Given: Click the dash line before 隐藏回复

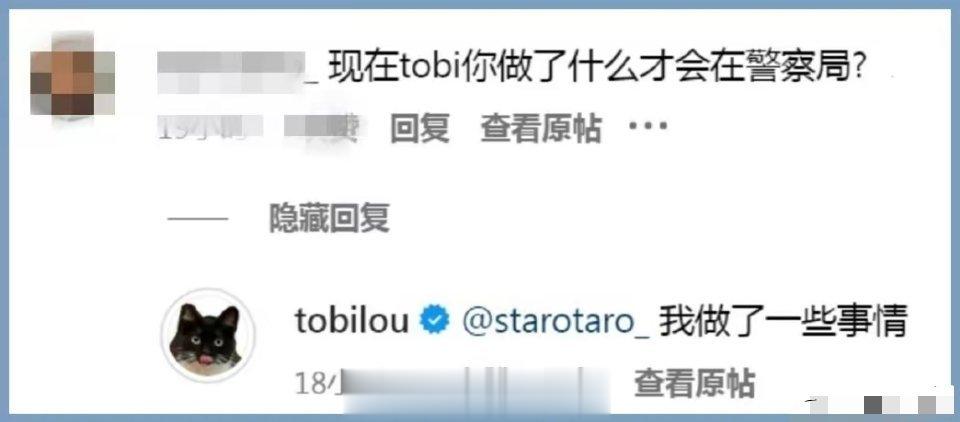Looking at the screenshot, I should (198, 219).
